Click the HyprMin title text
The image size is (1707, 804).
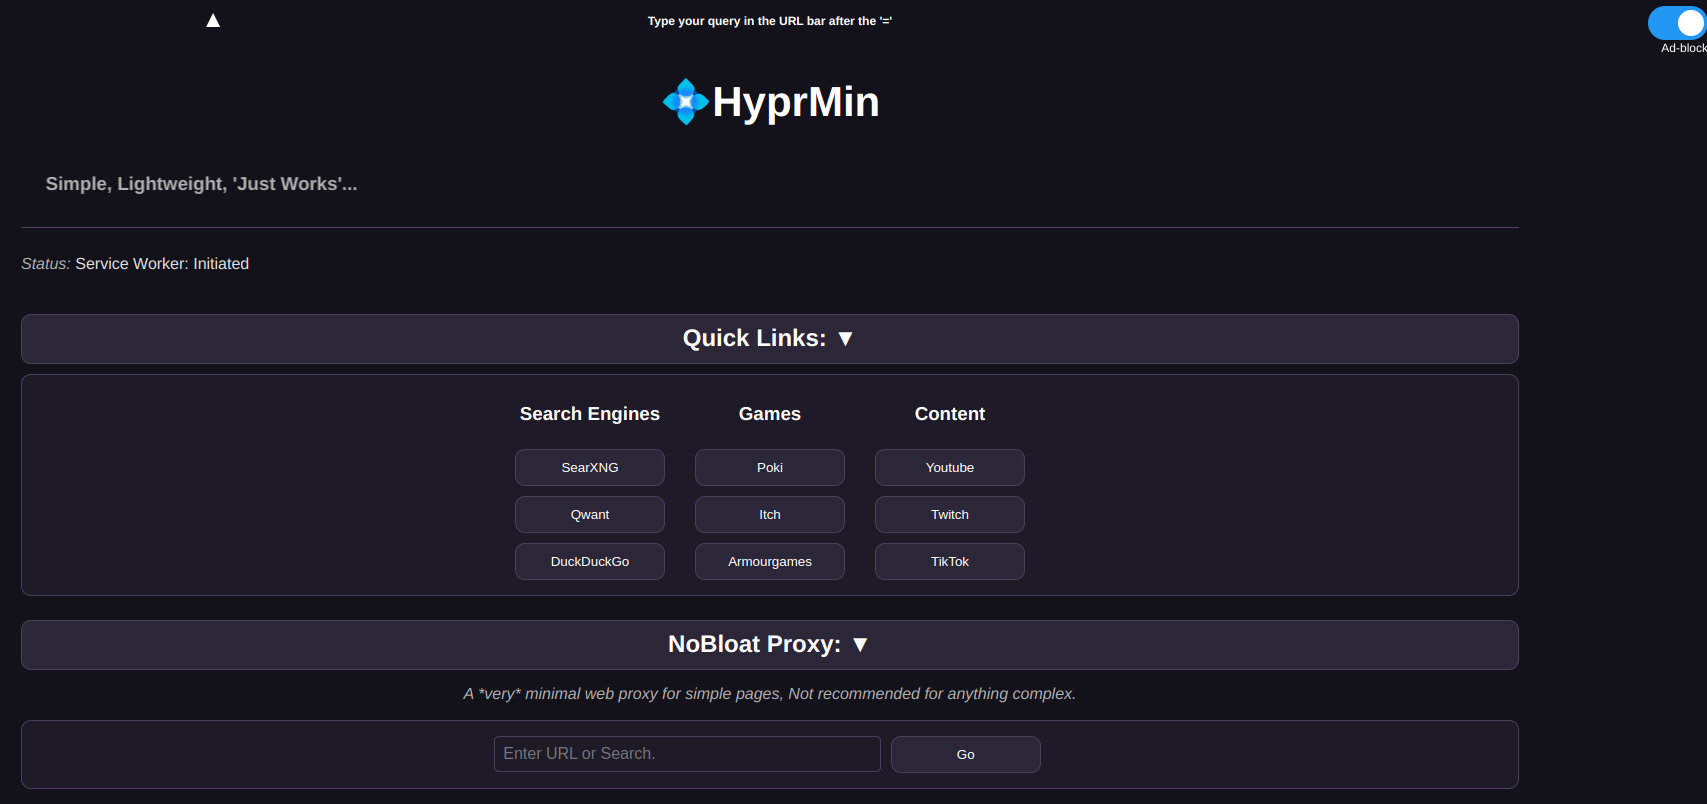(x=795, y=102)
